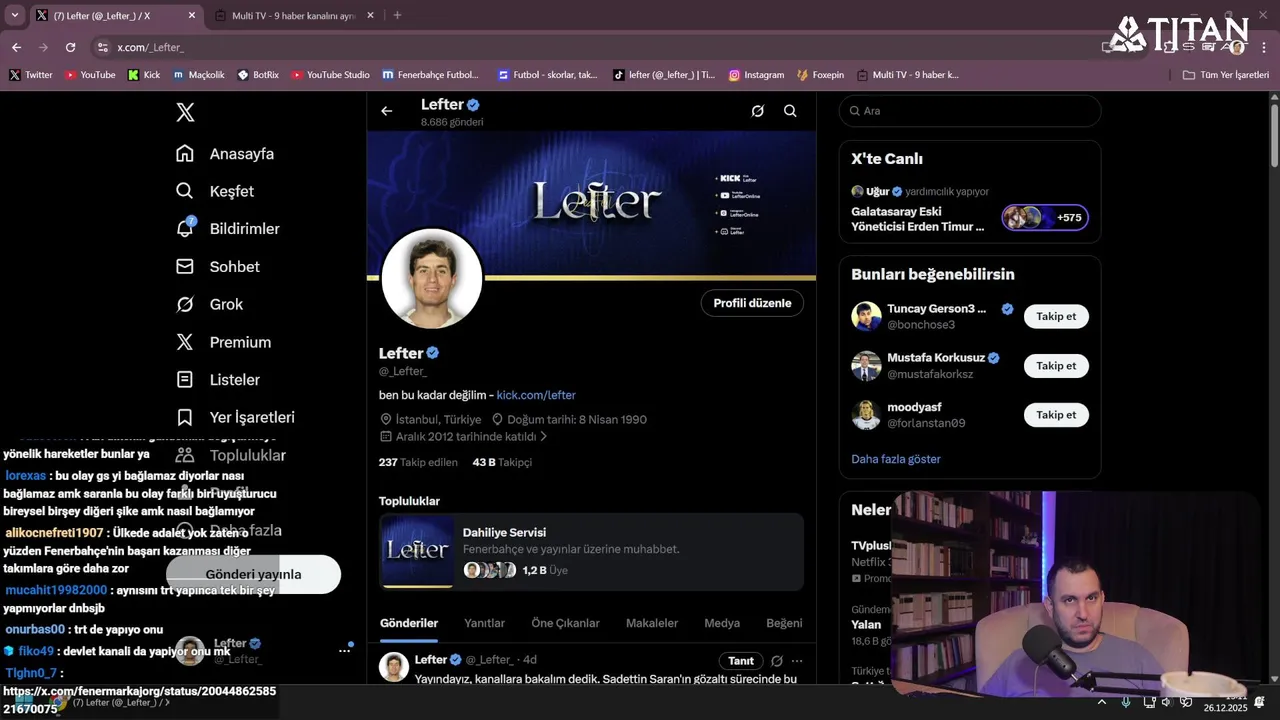Expand join date details chevron

544,437
